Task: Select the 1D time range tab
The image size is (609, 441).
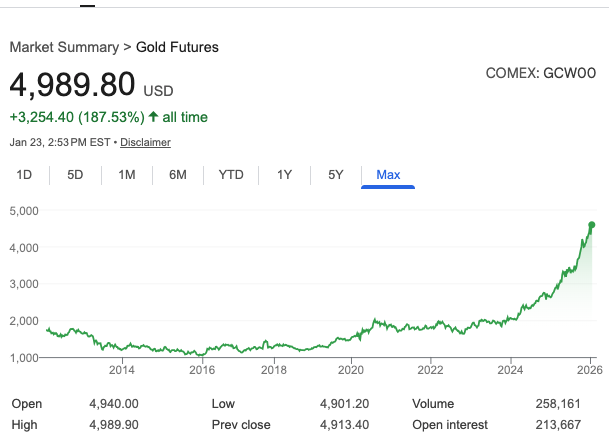Action: [25, 175]
